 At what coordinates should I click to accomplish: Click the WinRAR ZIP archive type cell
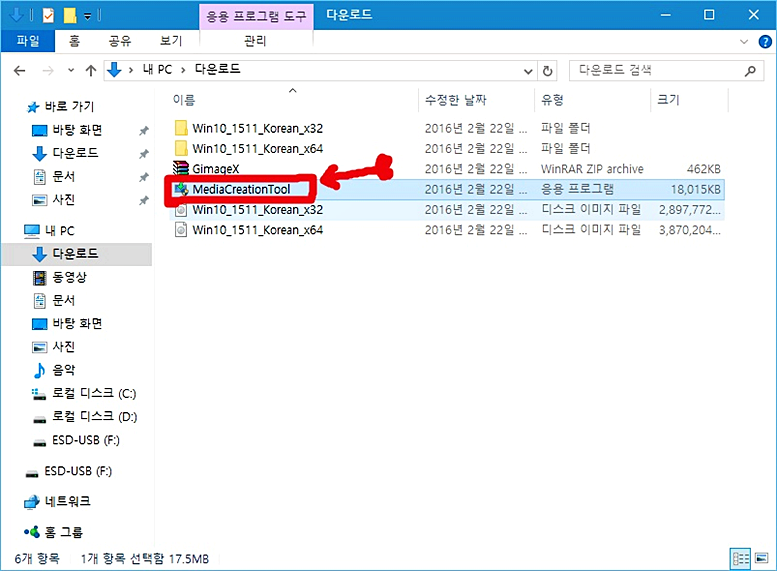592,169
